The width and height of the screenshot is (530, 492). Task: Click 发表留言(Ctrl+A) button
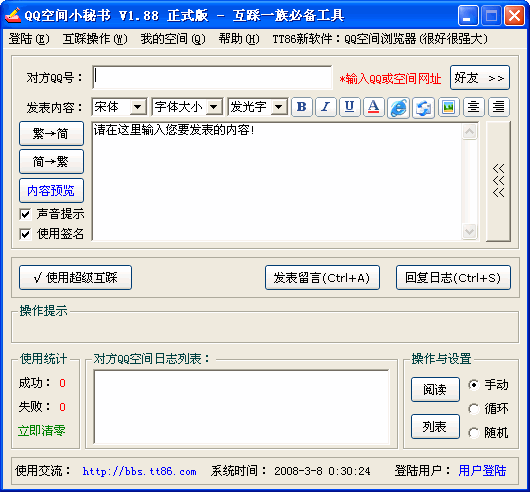(322, 278)
